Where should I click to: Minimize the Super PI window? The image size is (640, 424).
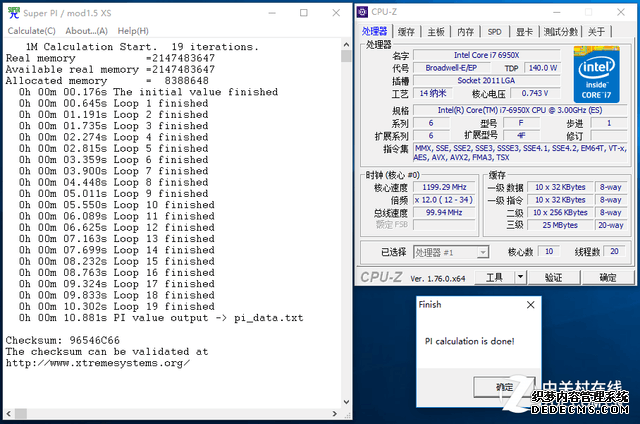pos(272,13)
